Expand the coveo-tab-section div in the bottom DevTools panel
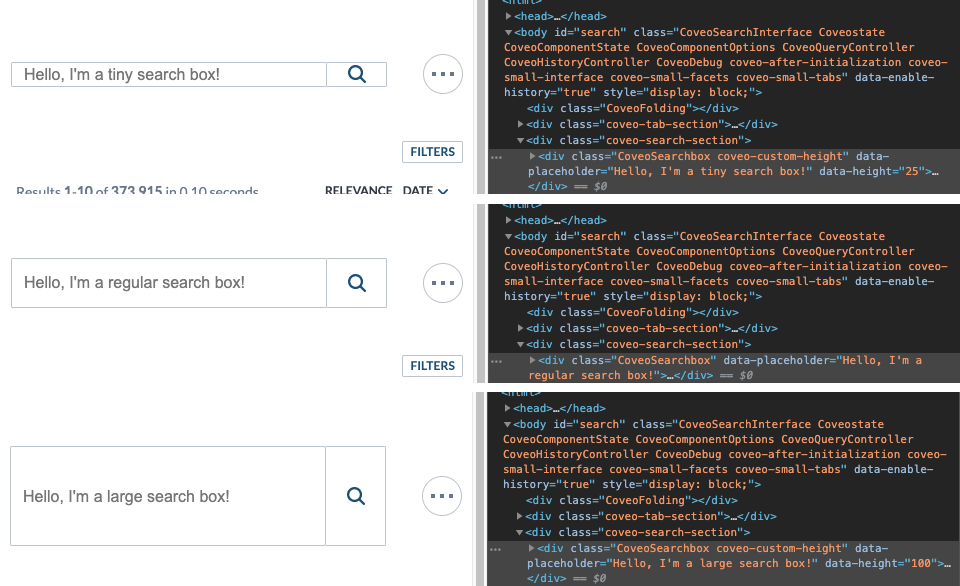The height and width of the screenshot is (586, 960). pyautogui.click(x=519, y=516)
